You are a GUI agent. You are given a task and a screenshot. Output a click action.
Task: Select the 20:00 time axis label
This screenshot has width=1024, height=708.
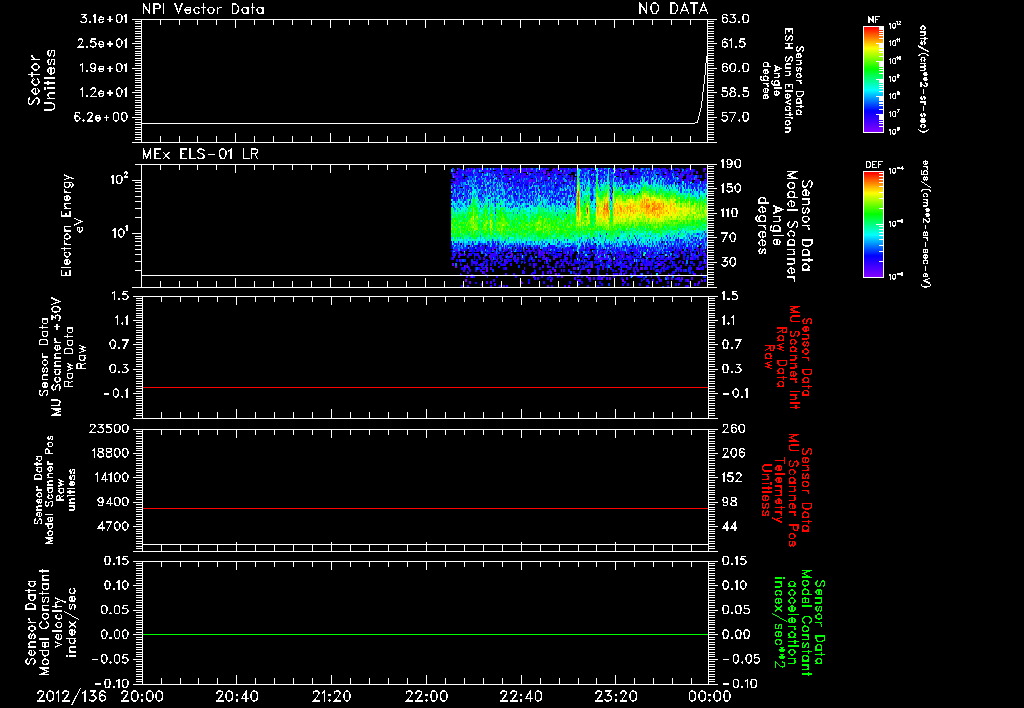142,696
